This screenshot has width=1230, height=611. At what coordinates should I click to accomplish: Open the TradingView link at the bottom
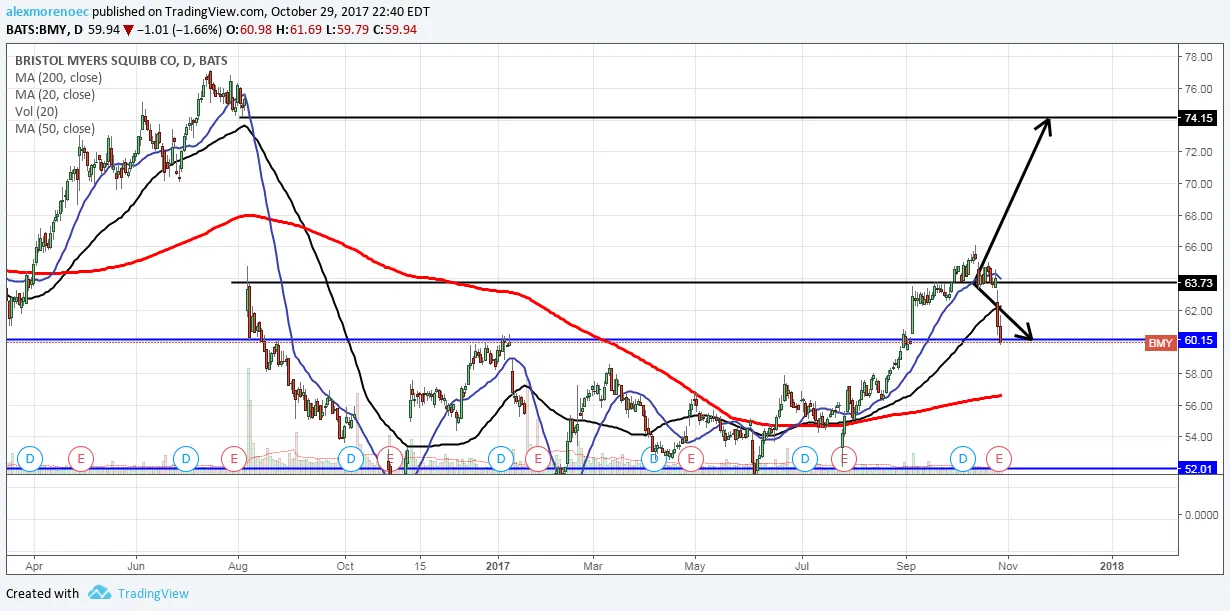(x=153, y=593)
